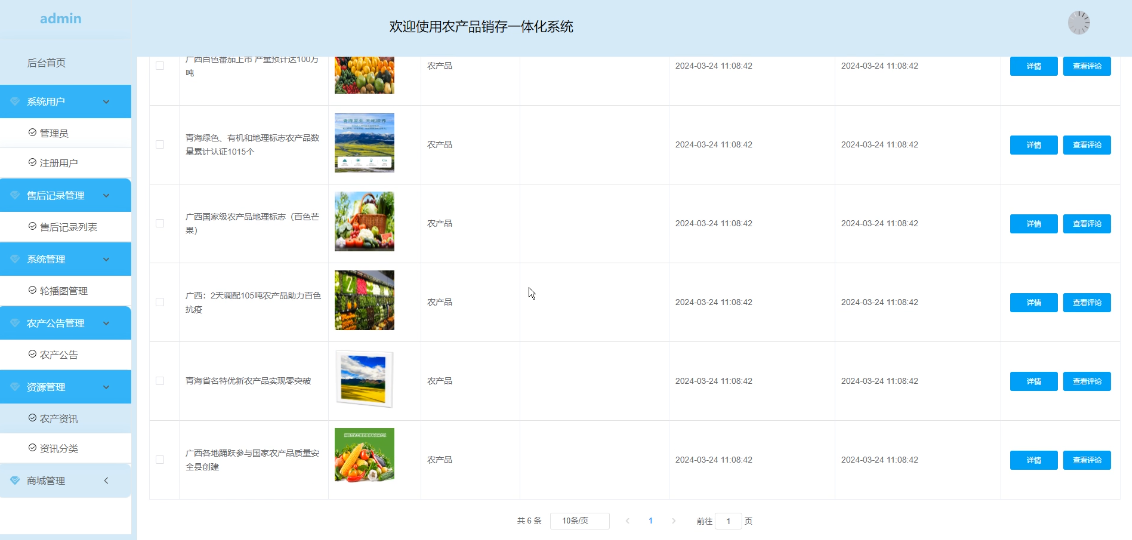Select the 农产资讯 menu item
1132x540 pixels.
[66, 418]
